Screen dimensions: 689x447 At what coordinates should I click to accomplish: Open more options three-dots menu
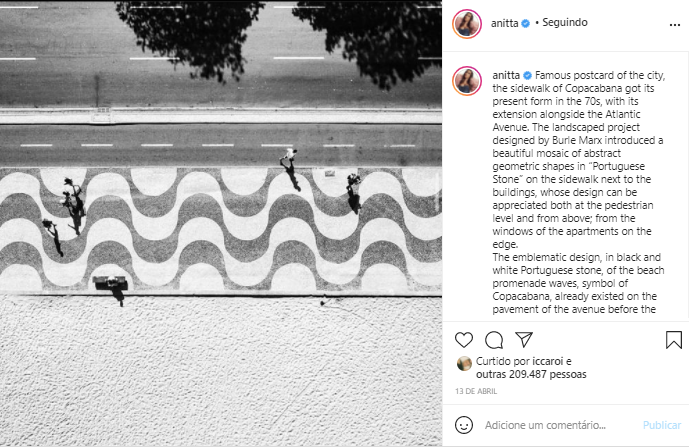[x=675, y=25]
